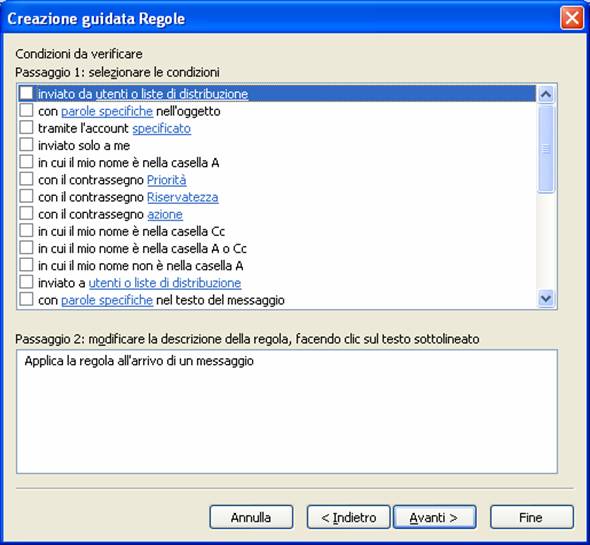The image size is (590, 545).
Task: Proceed with the 'Avanti >' button
Action: coord(435,518)
